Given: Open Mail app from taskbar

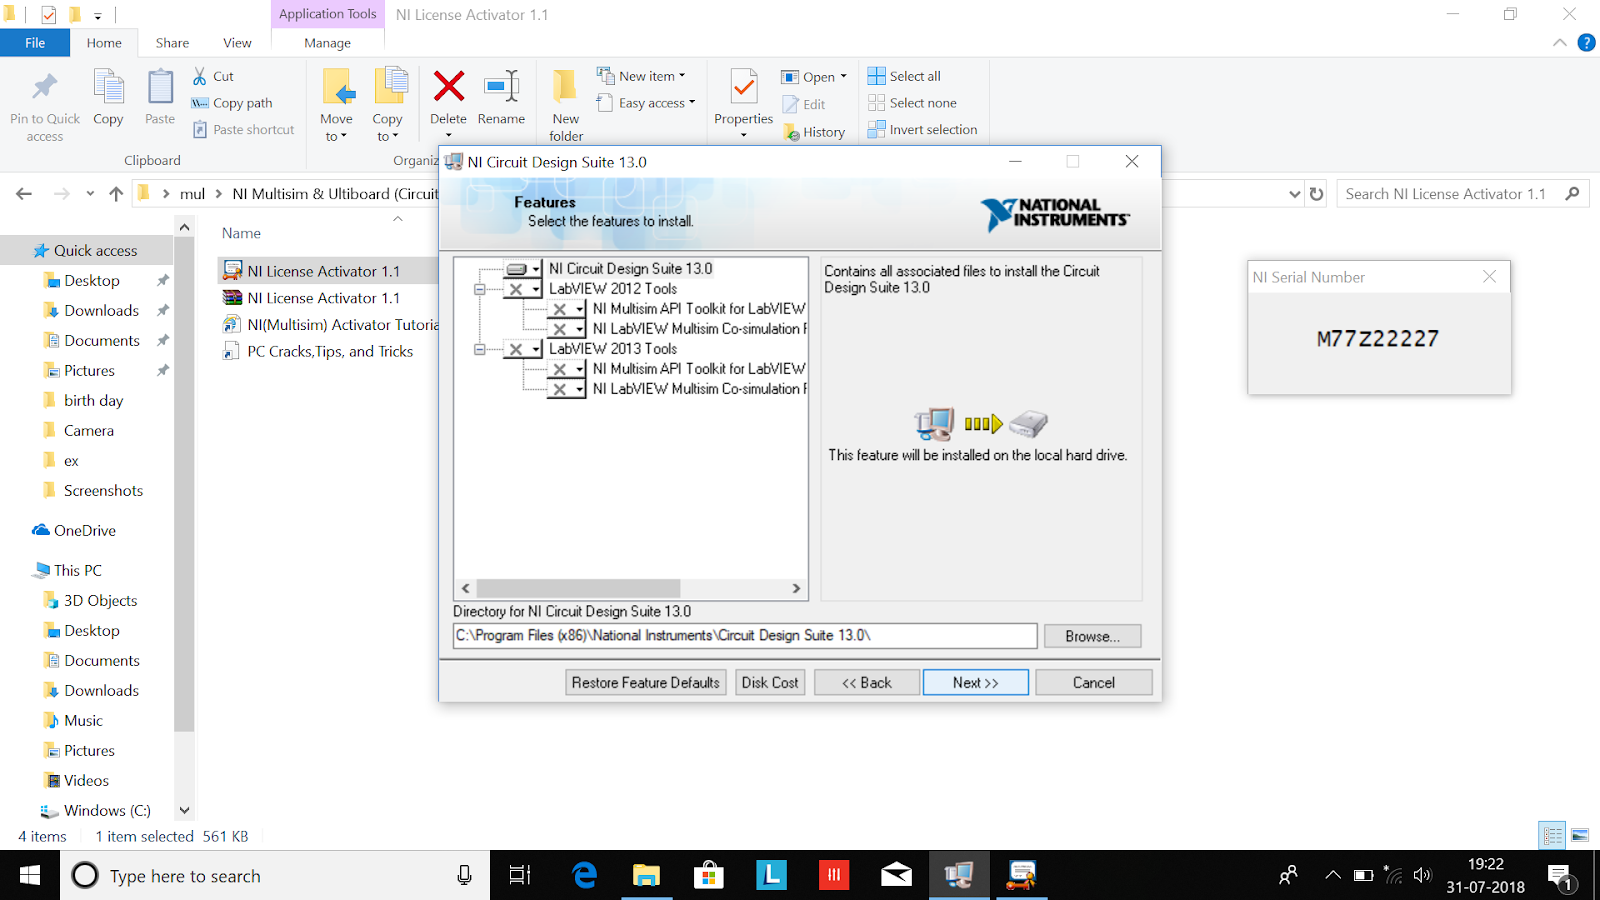Looking at the screenshot, I should [896, 876].
